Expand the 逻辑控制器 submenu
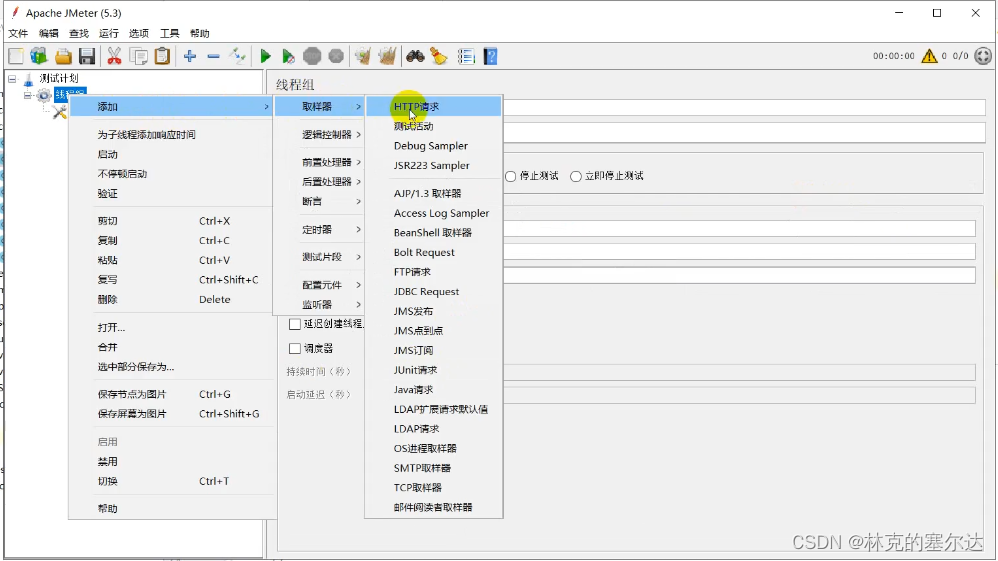This screenshot has width=998, height=561. pyautogui.click(x=320, y=134)
